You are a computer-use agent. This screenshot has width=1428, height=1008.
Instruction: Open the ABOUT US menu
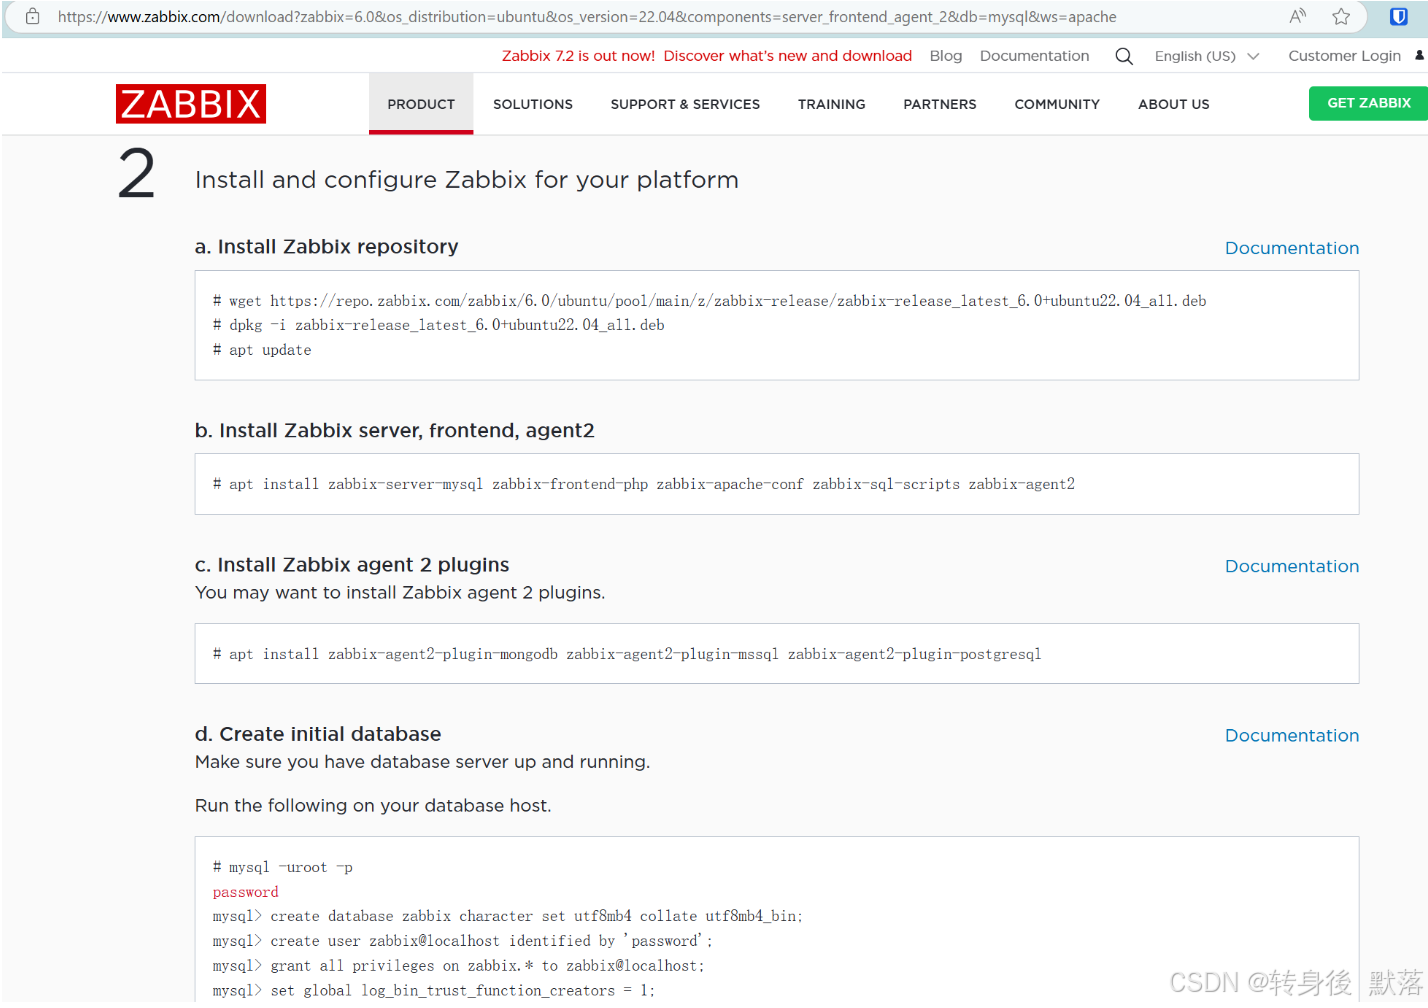(1174, 104)
